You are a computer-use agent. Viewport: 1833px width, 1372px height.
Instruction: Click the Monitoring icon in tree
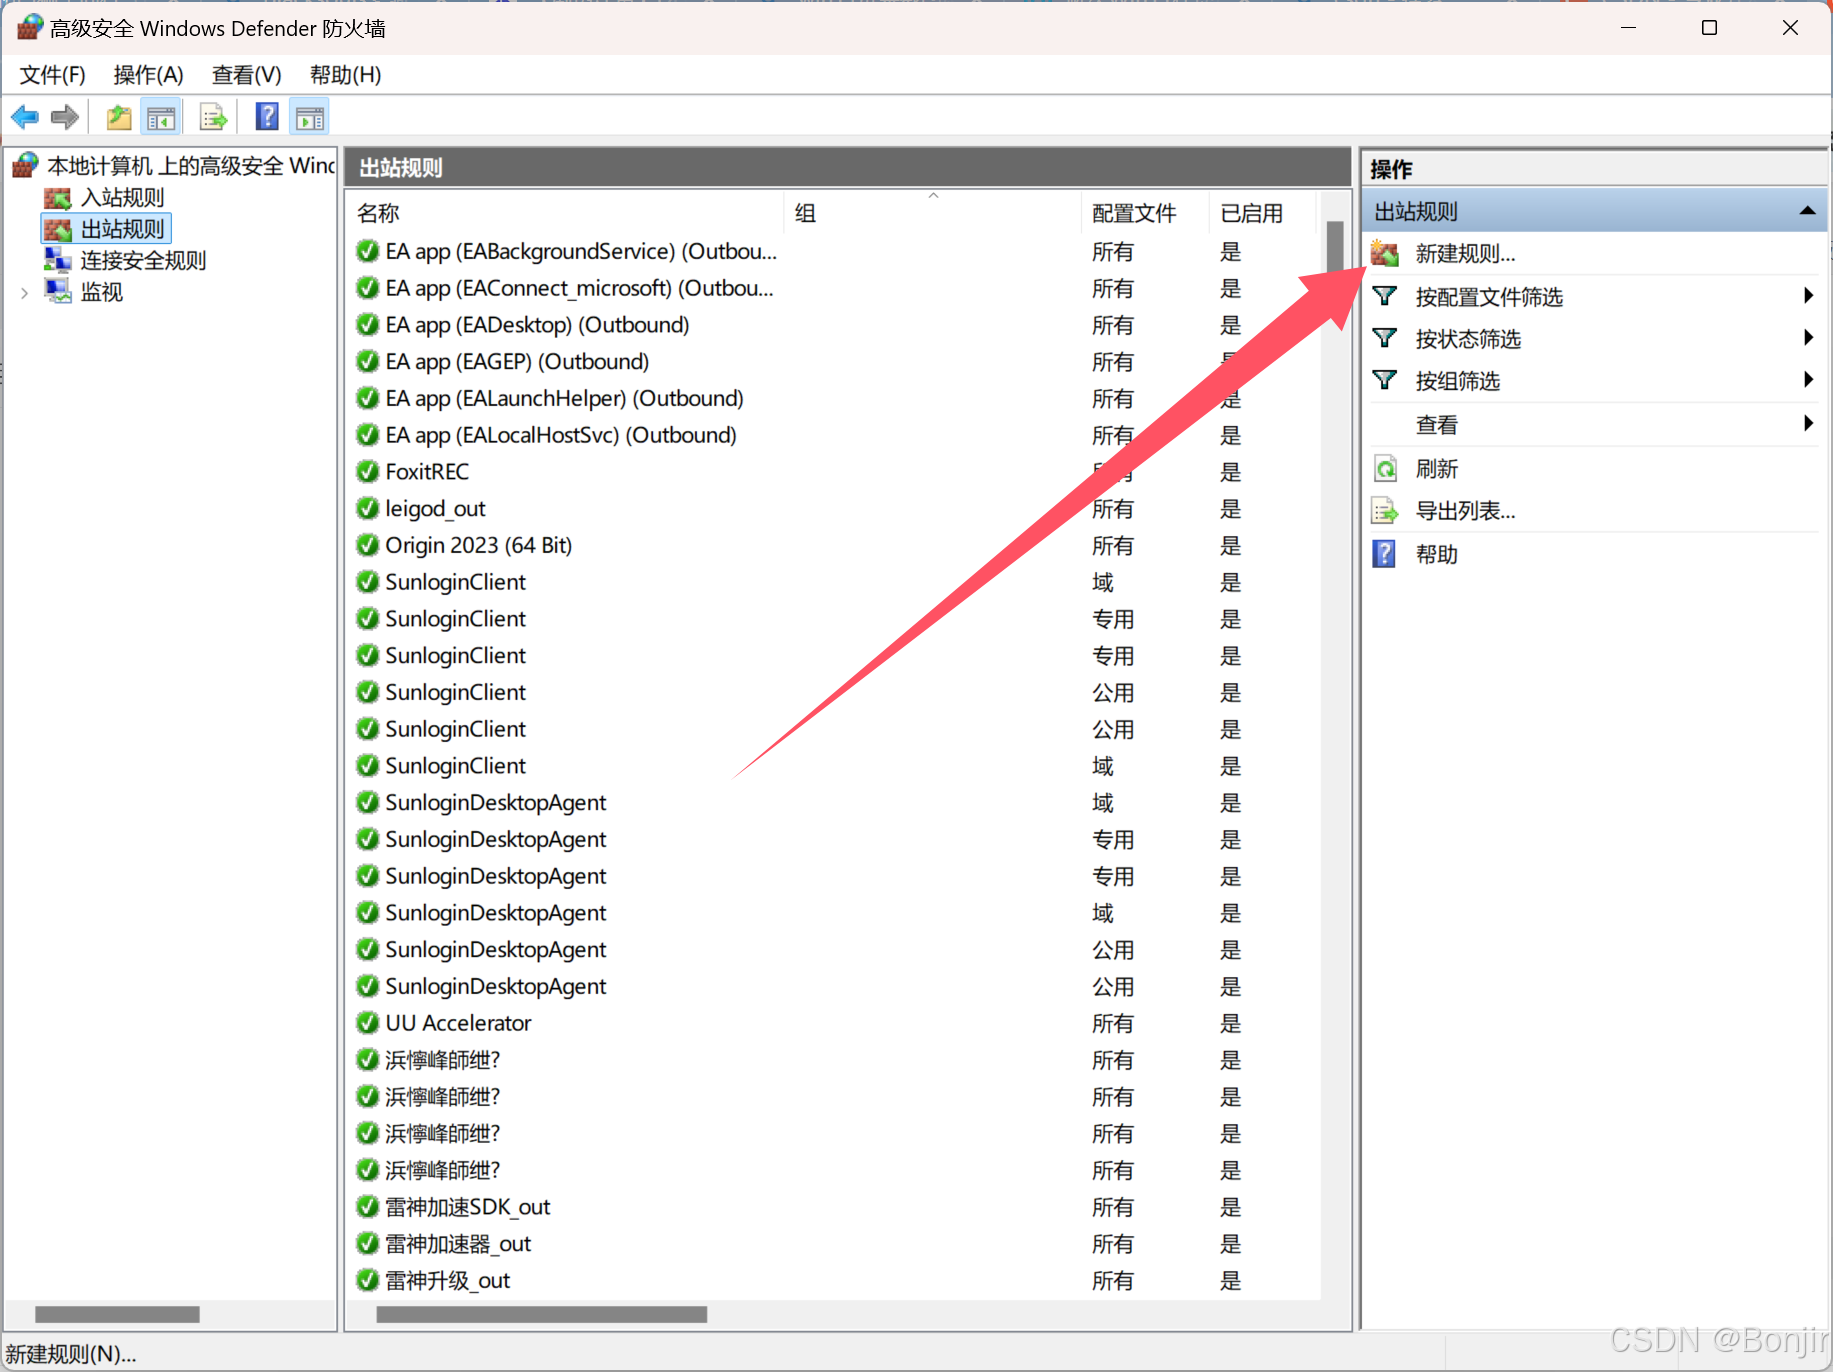(x=58, y=292)
